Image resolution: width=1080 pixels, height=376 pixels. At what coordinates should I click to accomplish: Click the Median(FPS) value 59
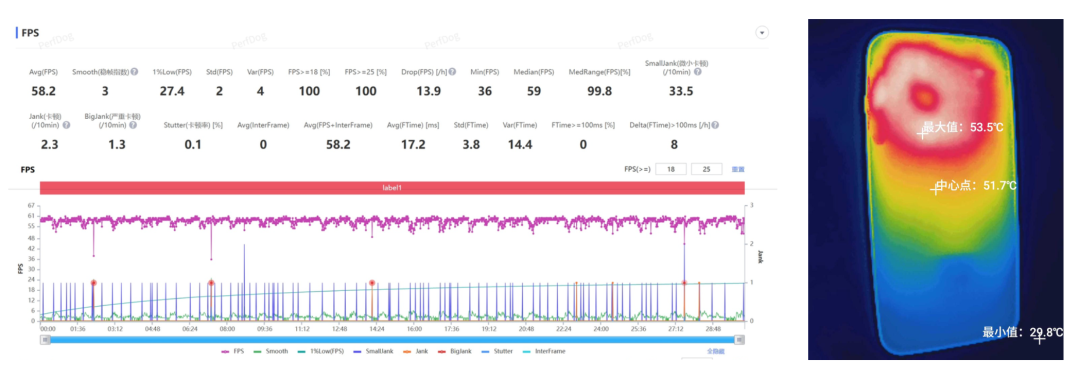pos(533,91)
